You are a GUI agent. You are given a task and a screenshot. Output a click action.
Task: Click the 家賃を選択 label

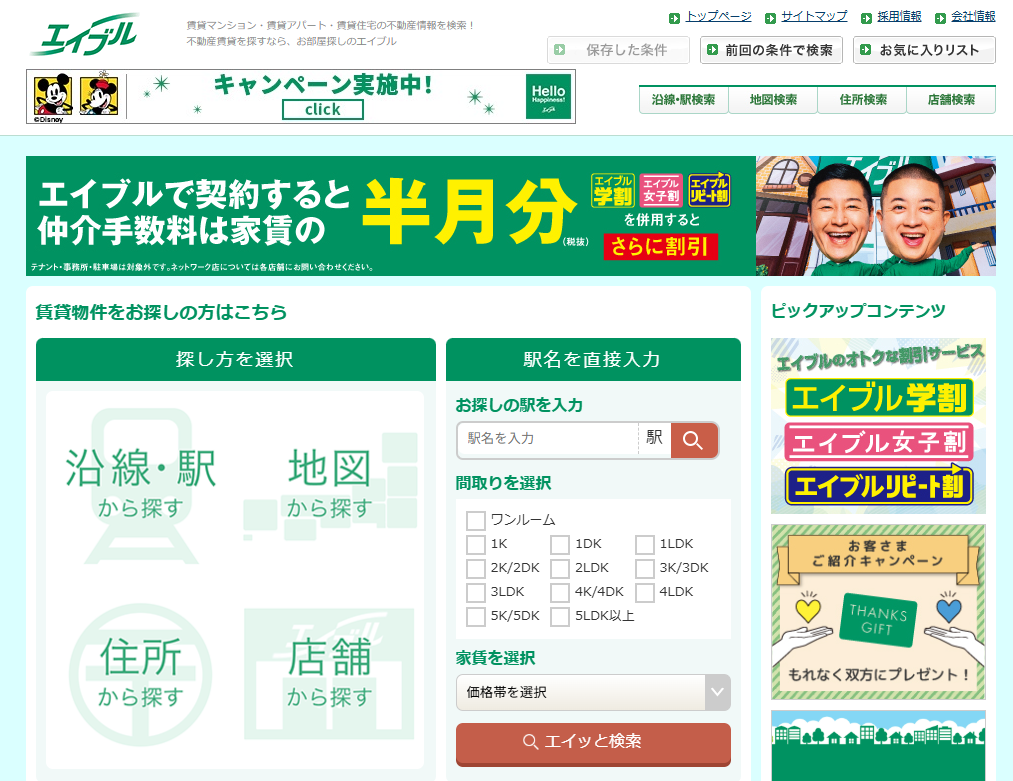(496, 658)
